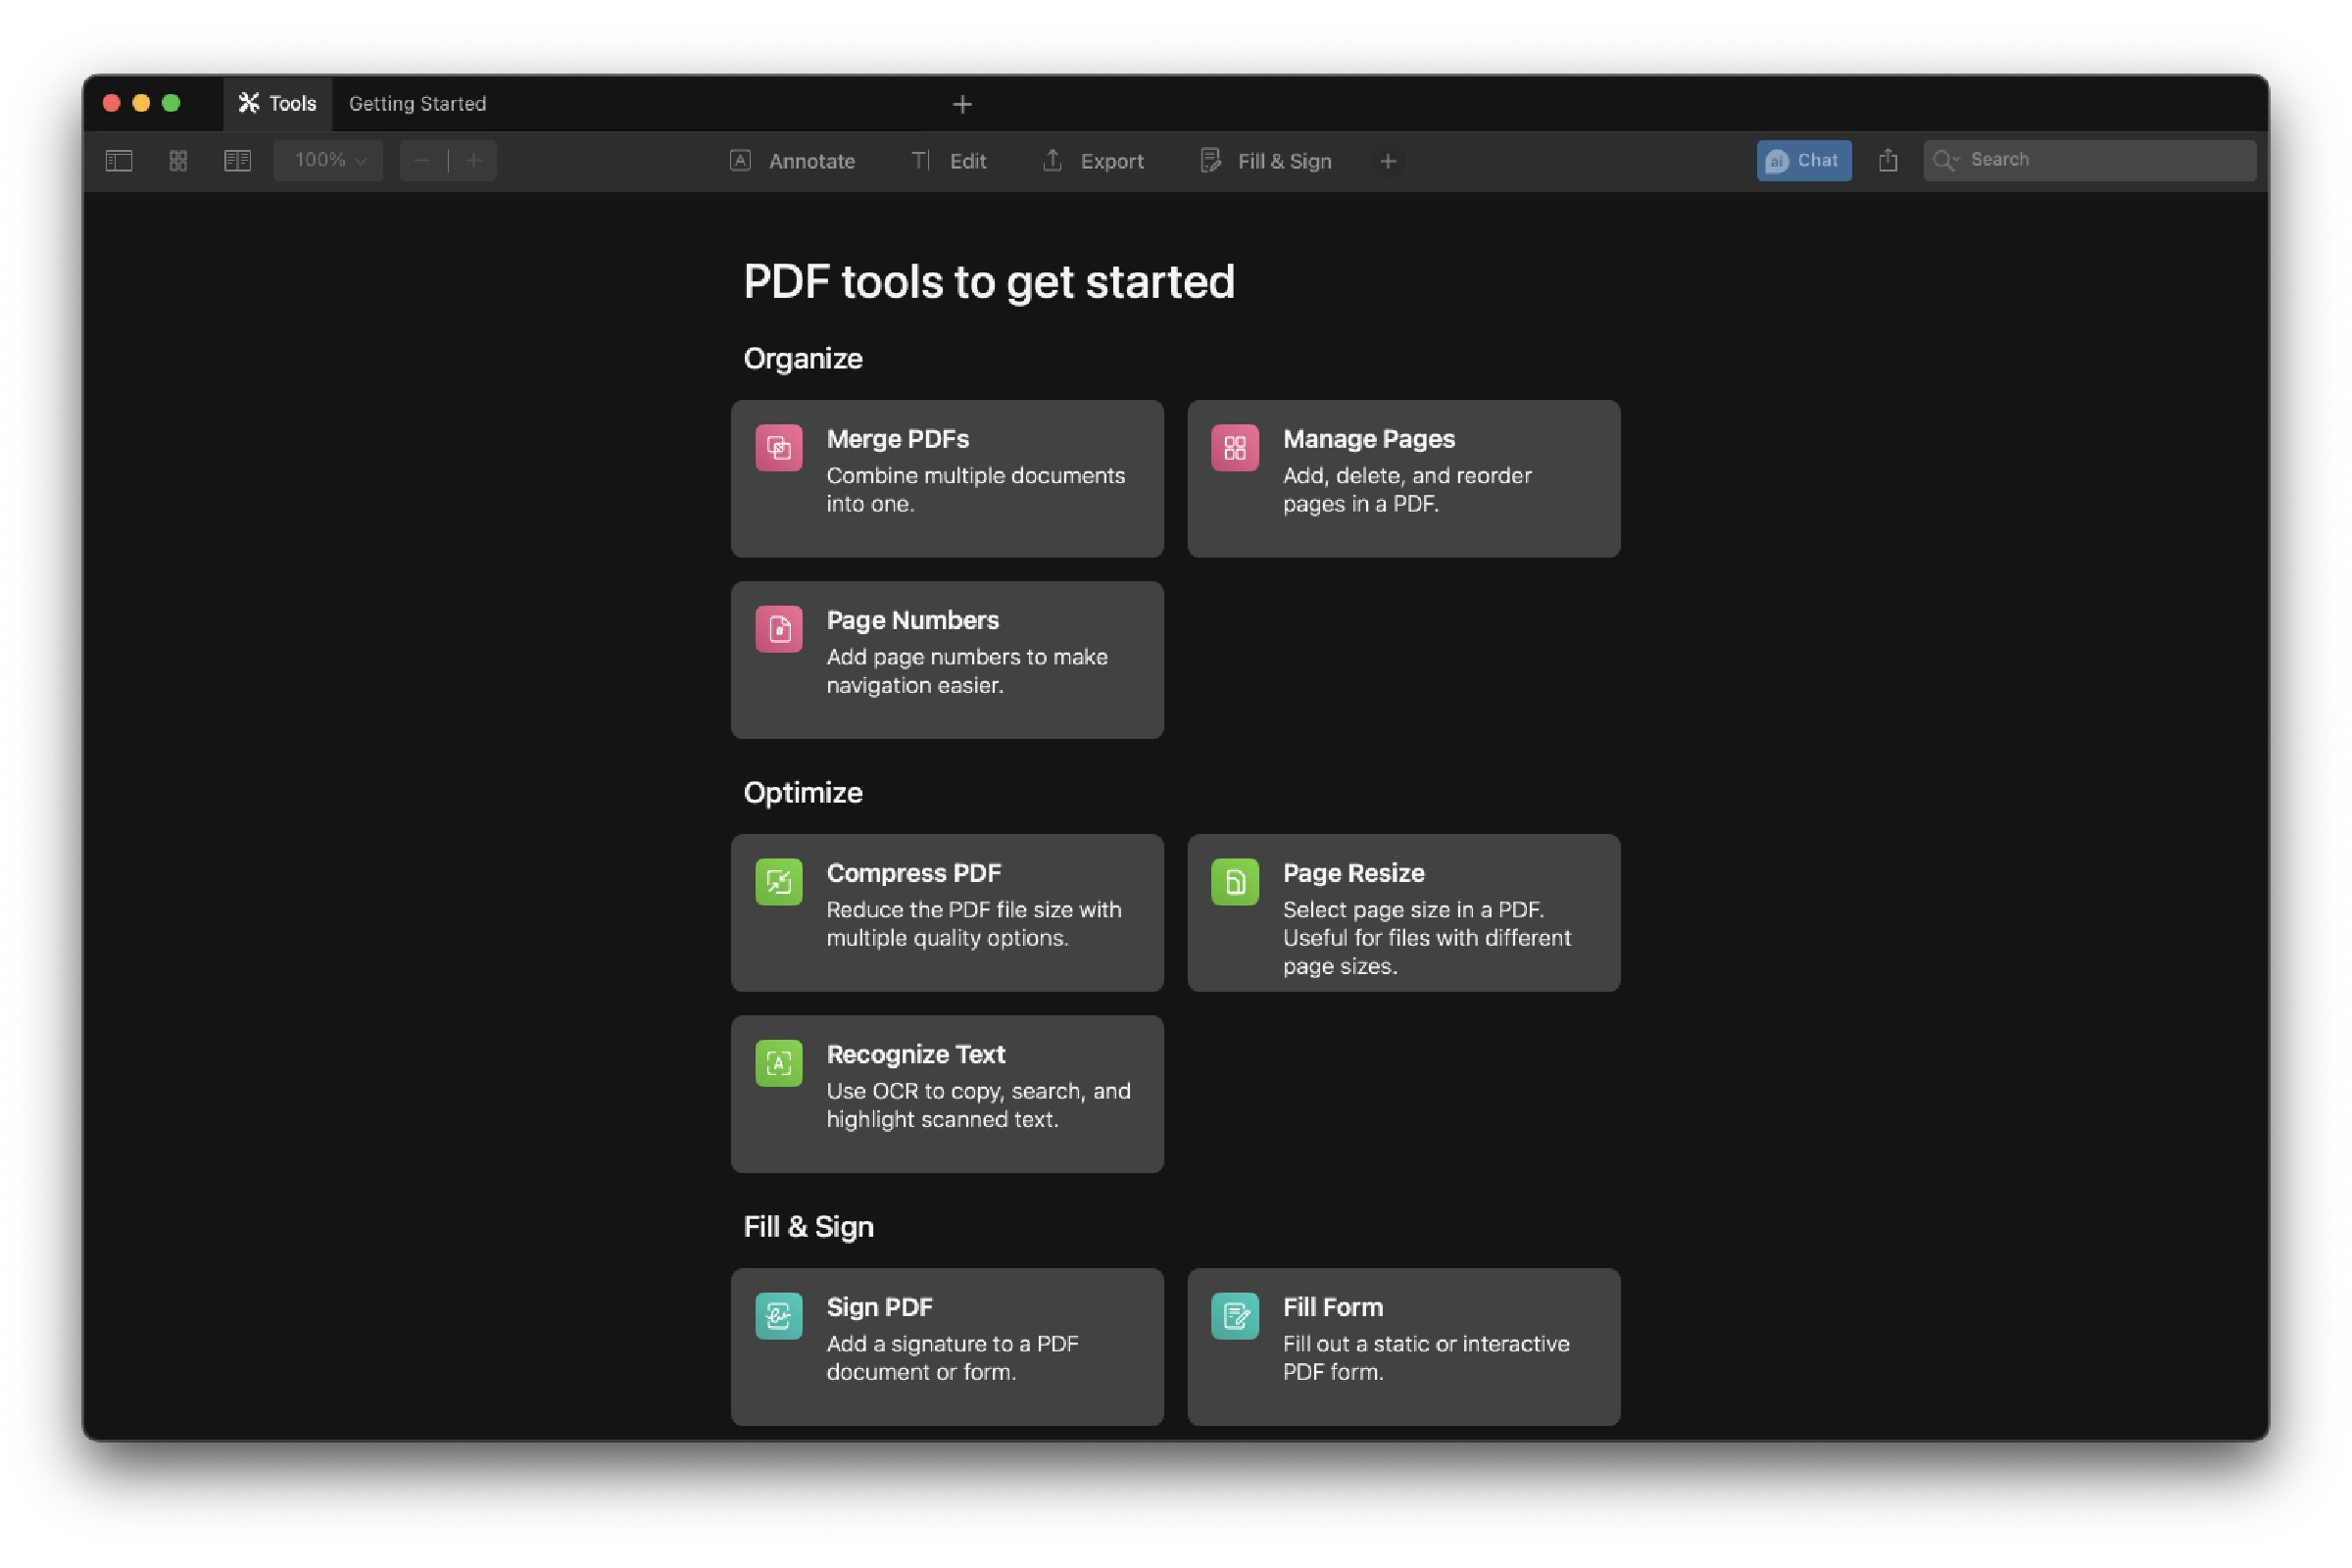The width and height of the screenshot is (2352, 1568).
Task: Switch to the Tools tab
Action: [277, 103]
